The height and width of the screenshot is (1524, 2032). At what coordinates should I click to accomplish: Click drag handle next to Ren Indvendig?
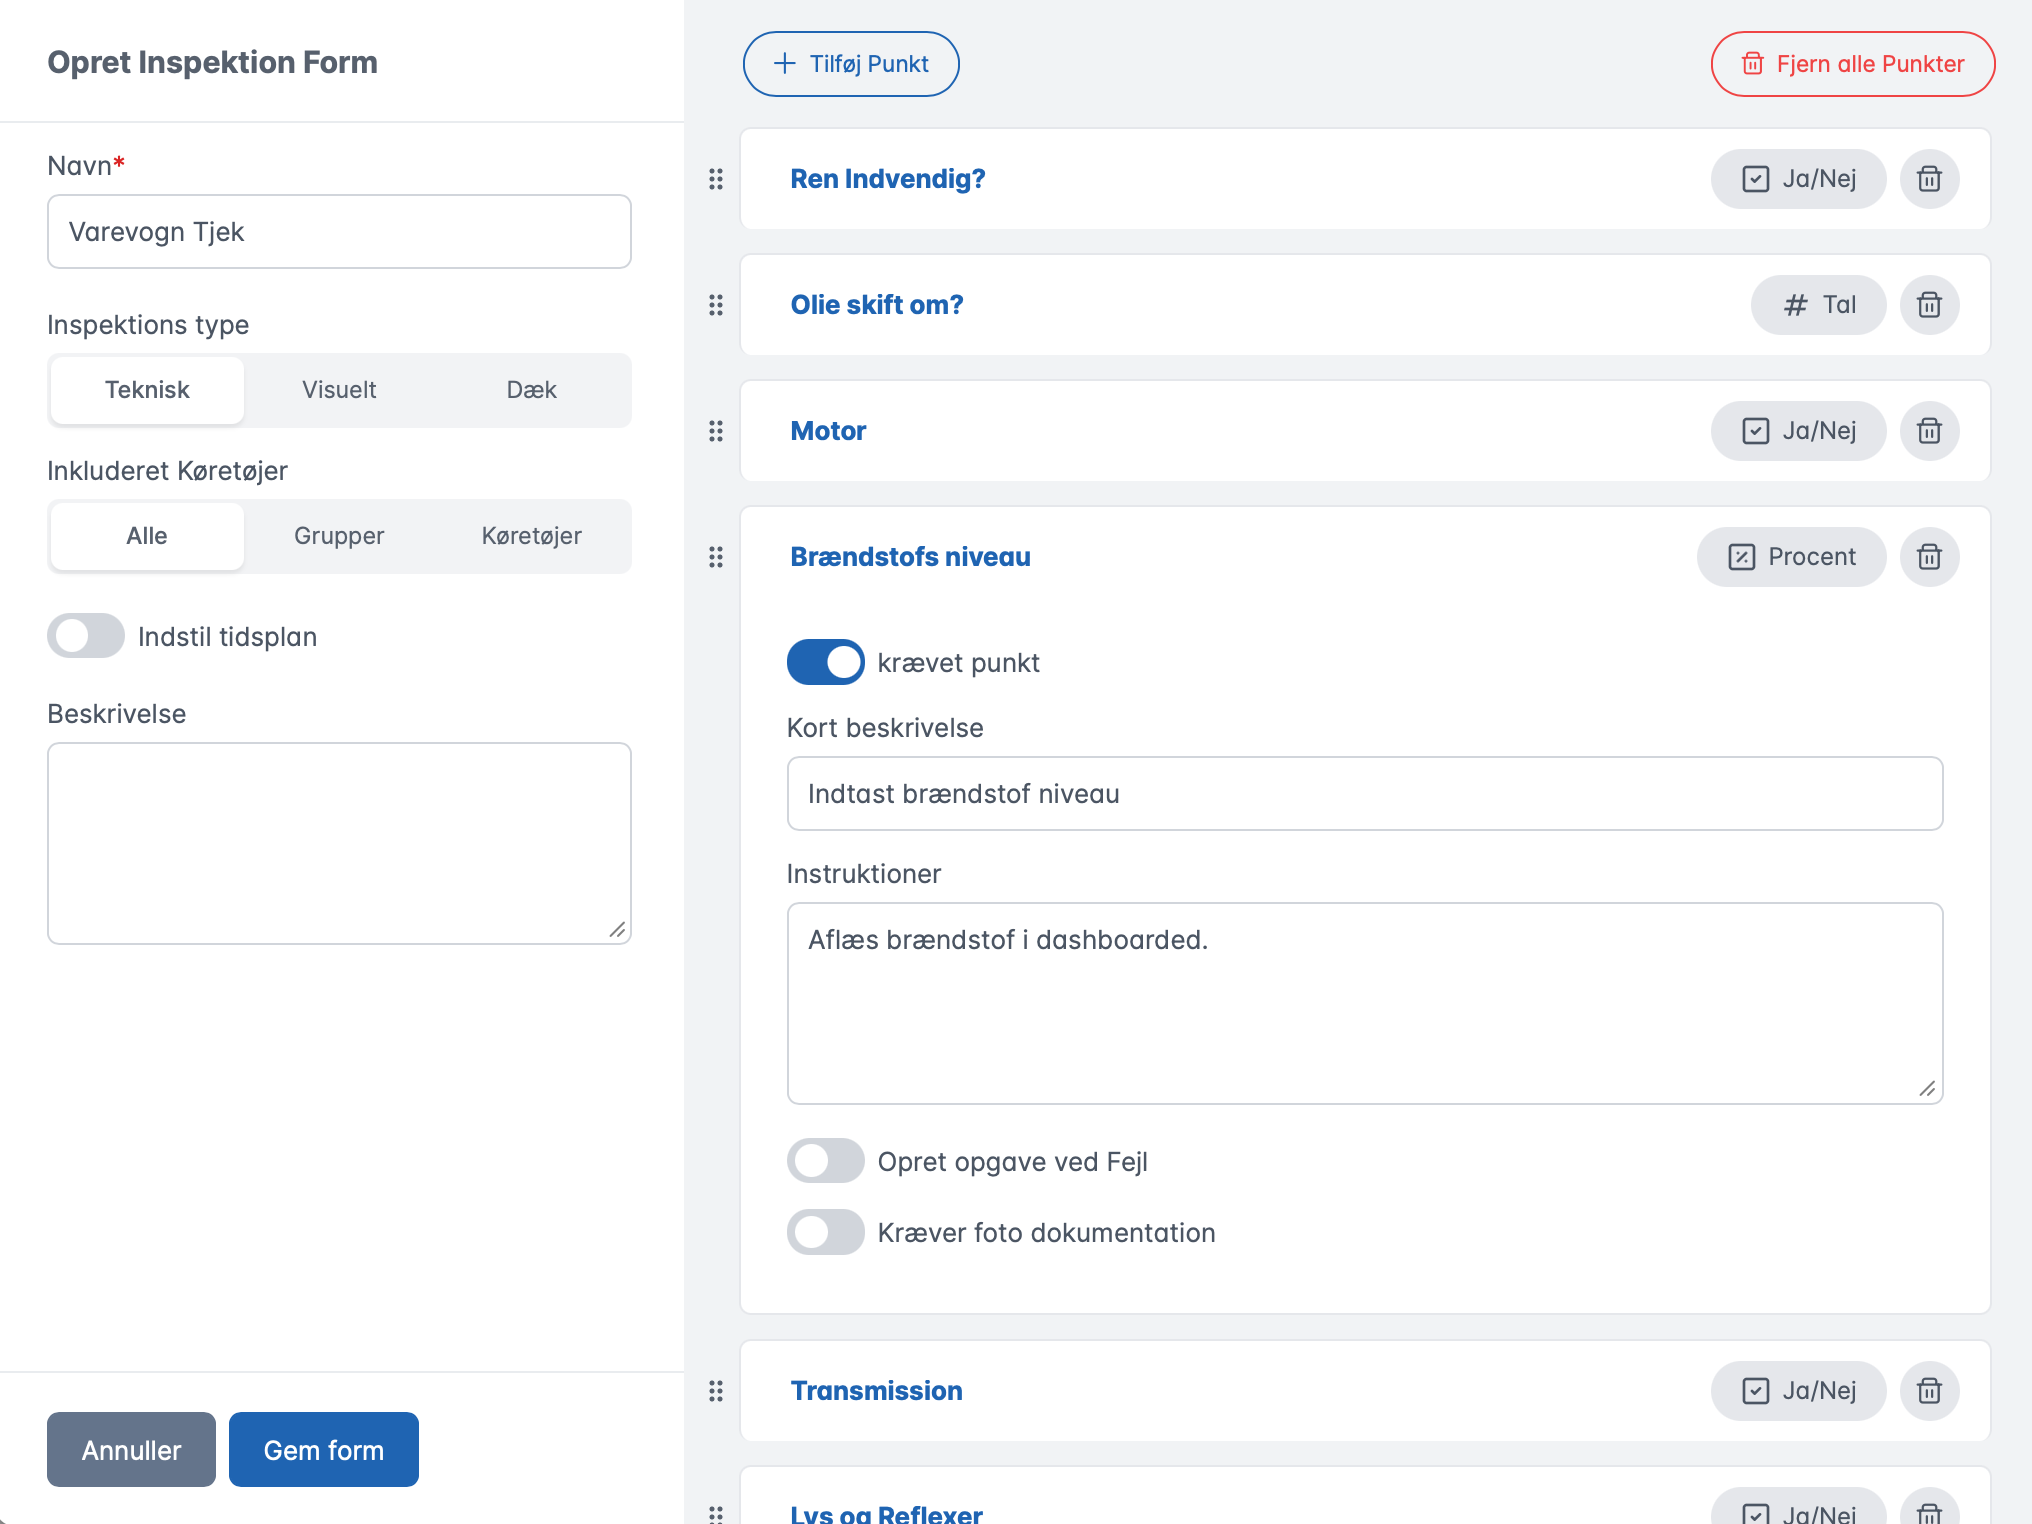[x=716, y=179]
